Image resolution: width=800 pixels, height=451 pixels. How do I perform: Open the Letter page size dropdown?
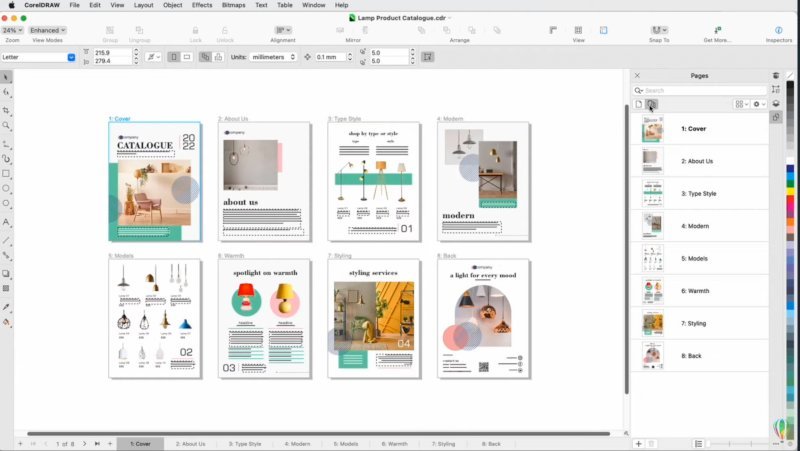(x=38, y=57)
